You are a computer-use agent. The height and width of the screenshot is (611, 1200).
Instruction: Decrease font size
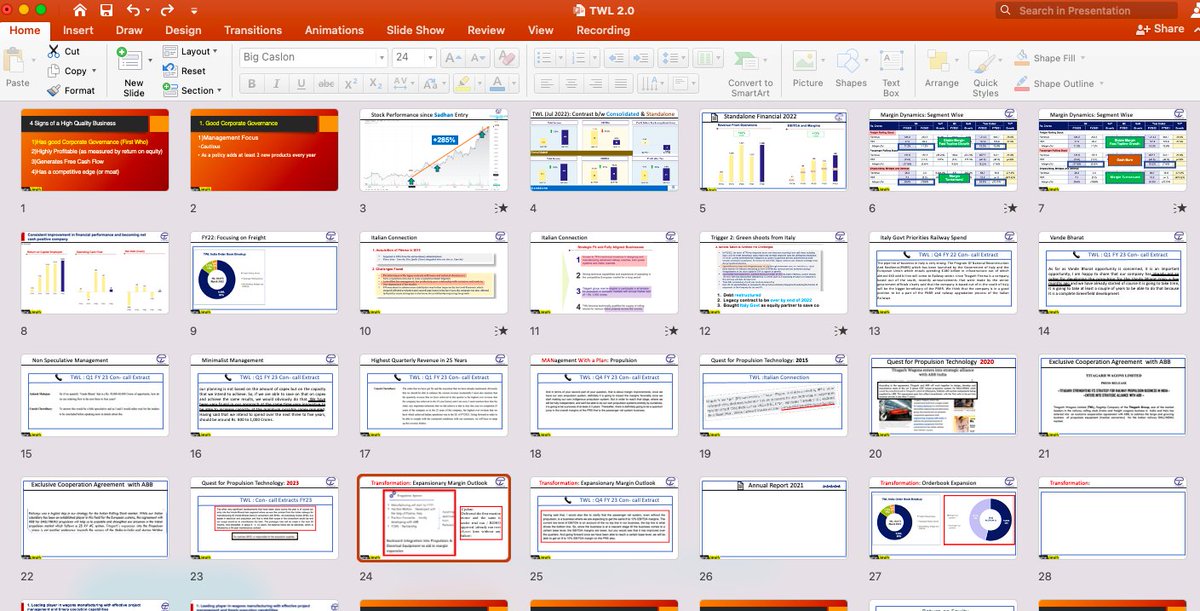pyautogui.click(x=476, y=57)
